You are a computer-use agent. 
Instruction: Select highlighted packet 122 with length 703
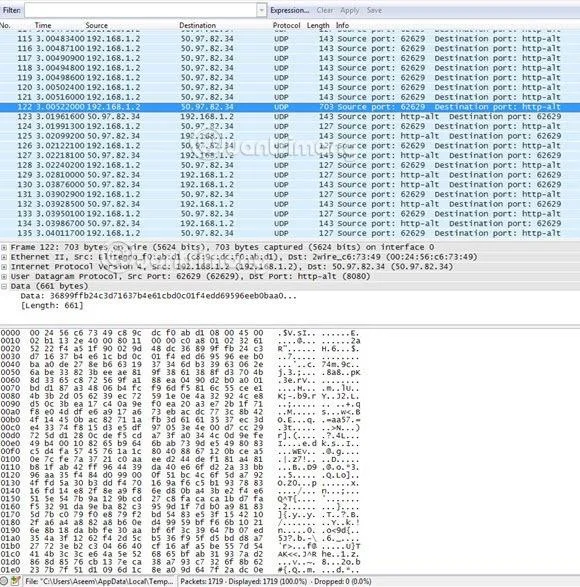pyautogui.click(x=290, y=107)
